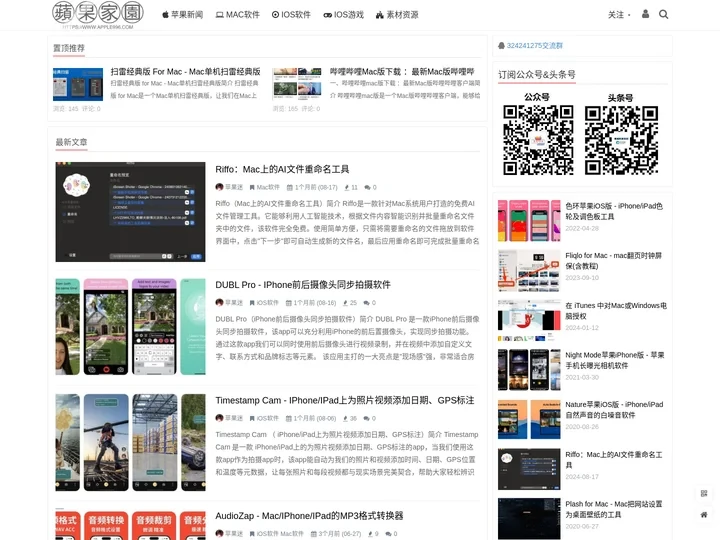Open sidebar Nature thumbnail
Viewport: 720px width, 540px height.
[529, 419]
